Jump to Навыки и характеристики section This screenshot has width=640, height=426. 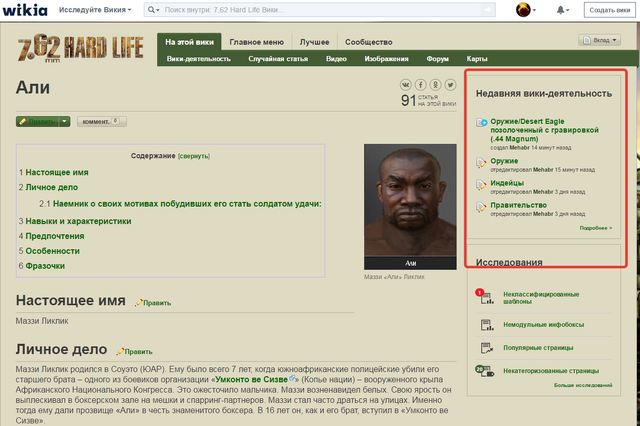78,221
